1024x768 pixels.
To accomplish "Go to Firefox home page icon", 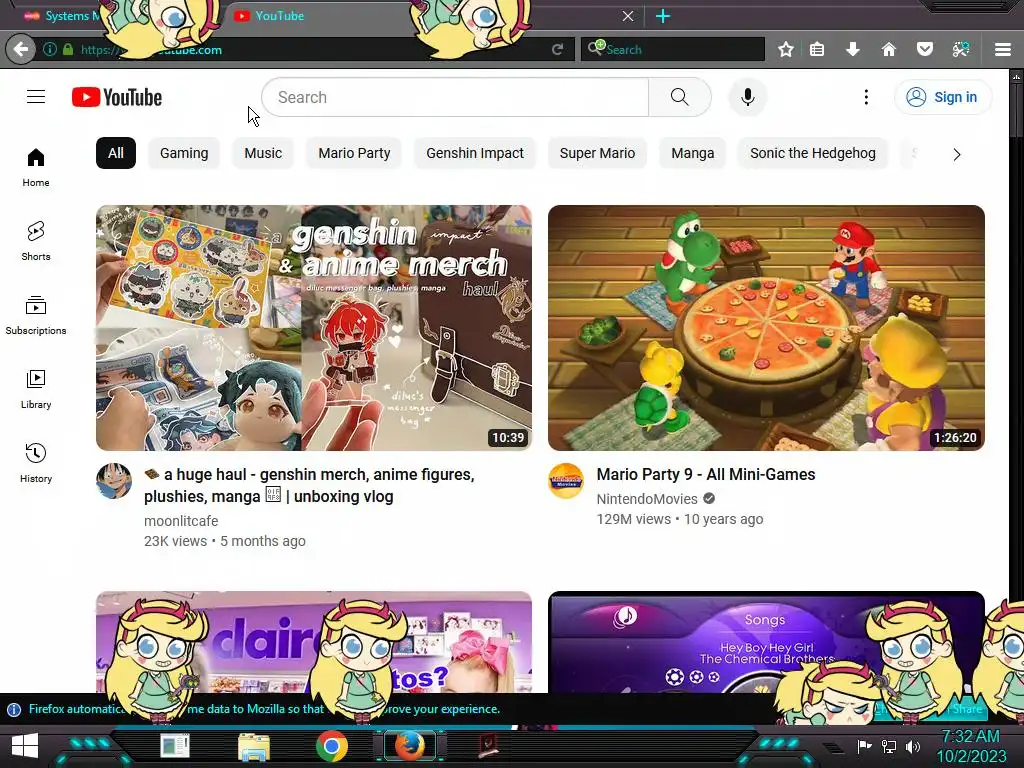I will 888,49.
